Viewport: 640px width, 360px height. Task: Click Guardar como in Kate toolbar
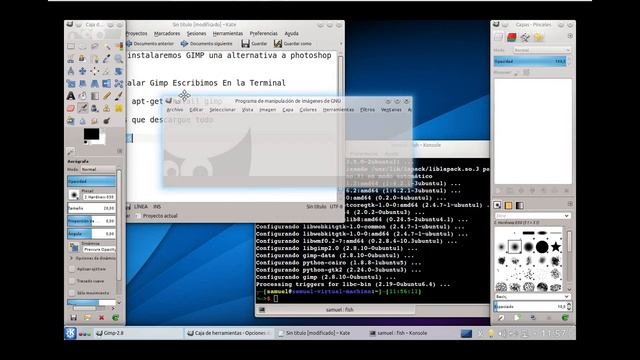[293, 43]
